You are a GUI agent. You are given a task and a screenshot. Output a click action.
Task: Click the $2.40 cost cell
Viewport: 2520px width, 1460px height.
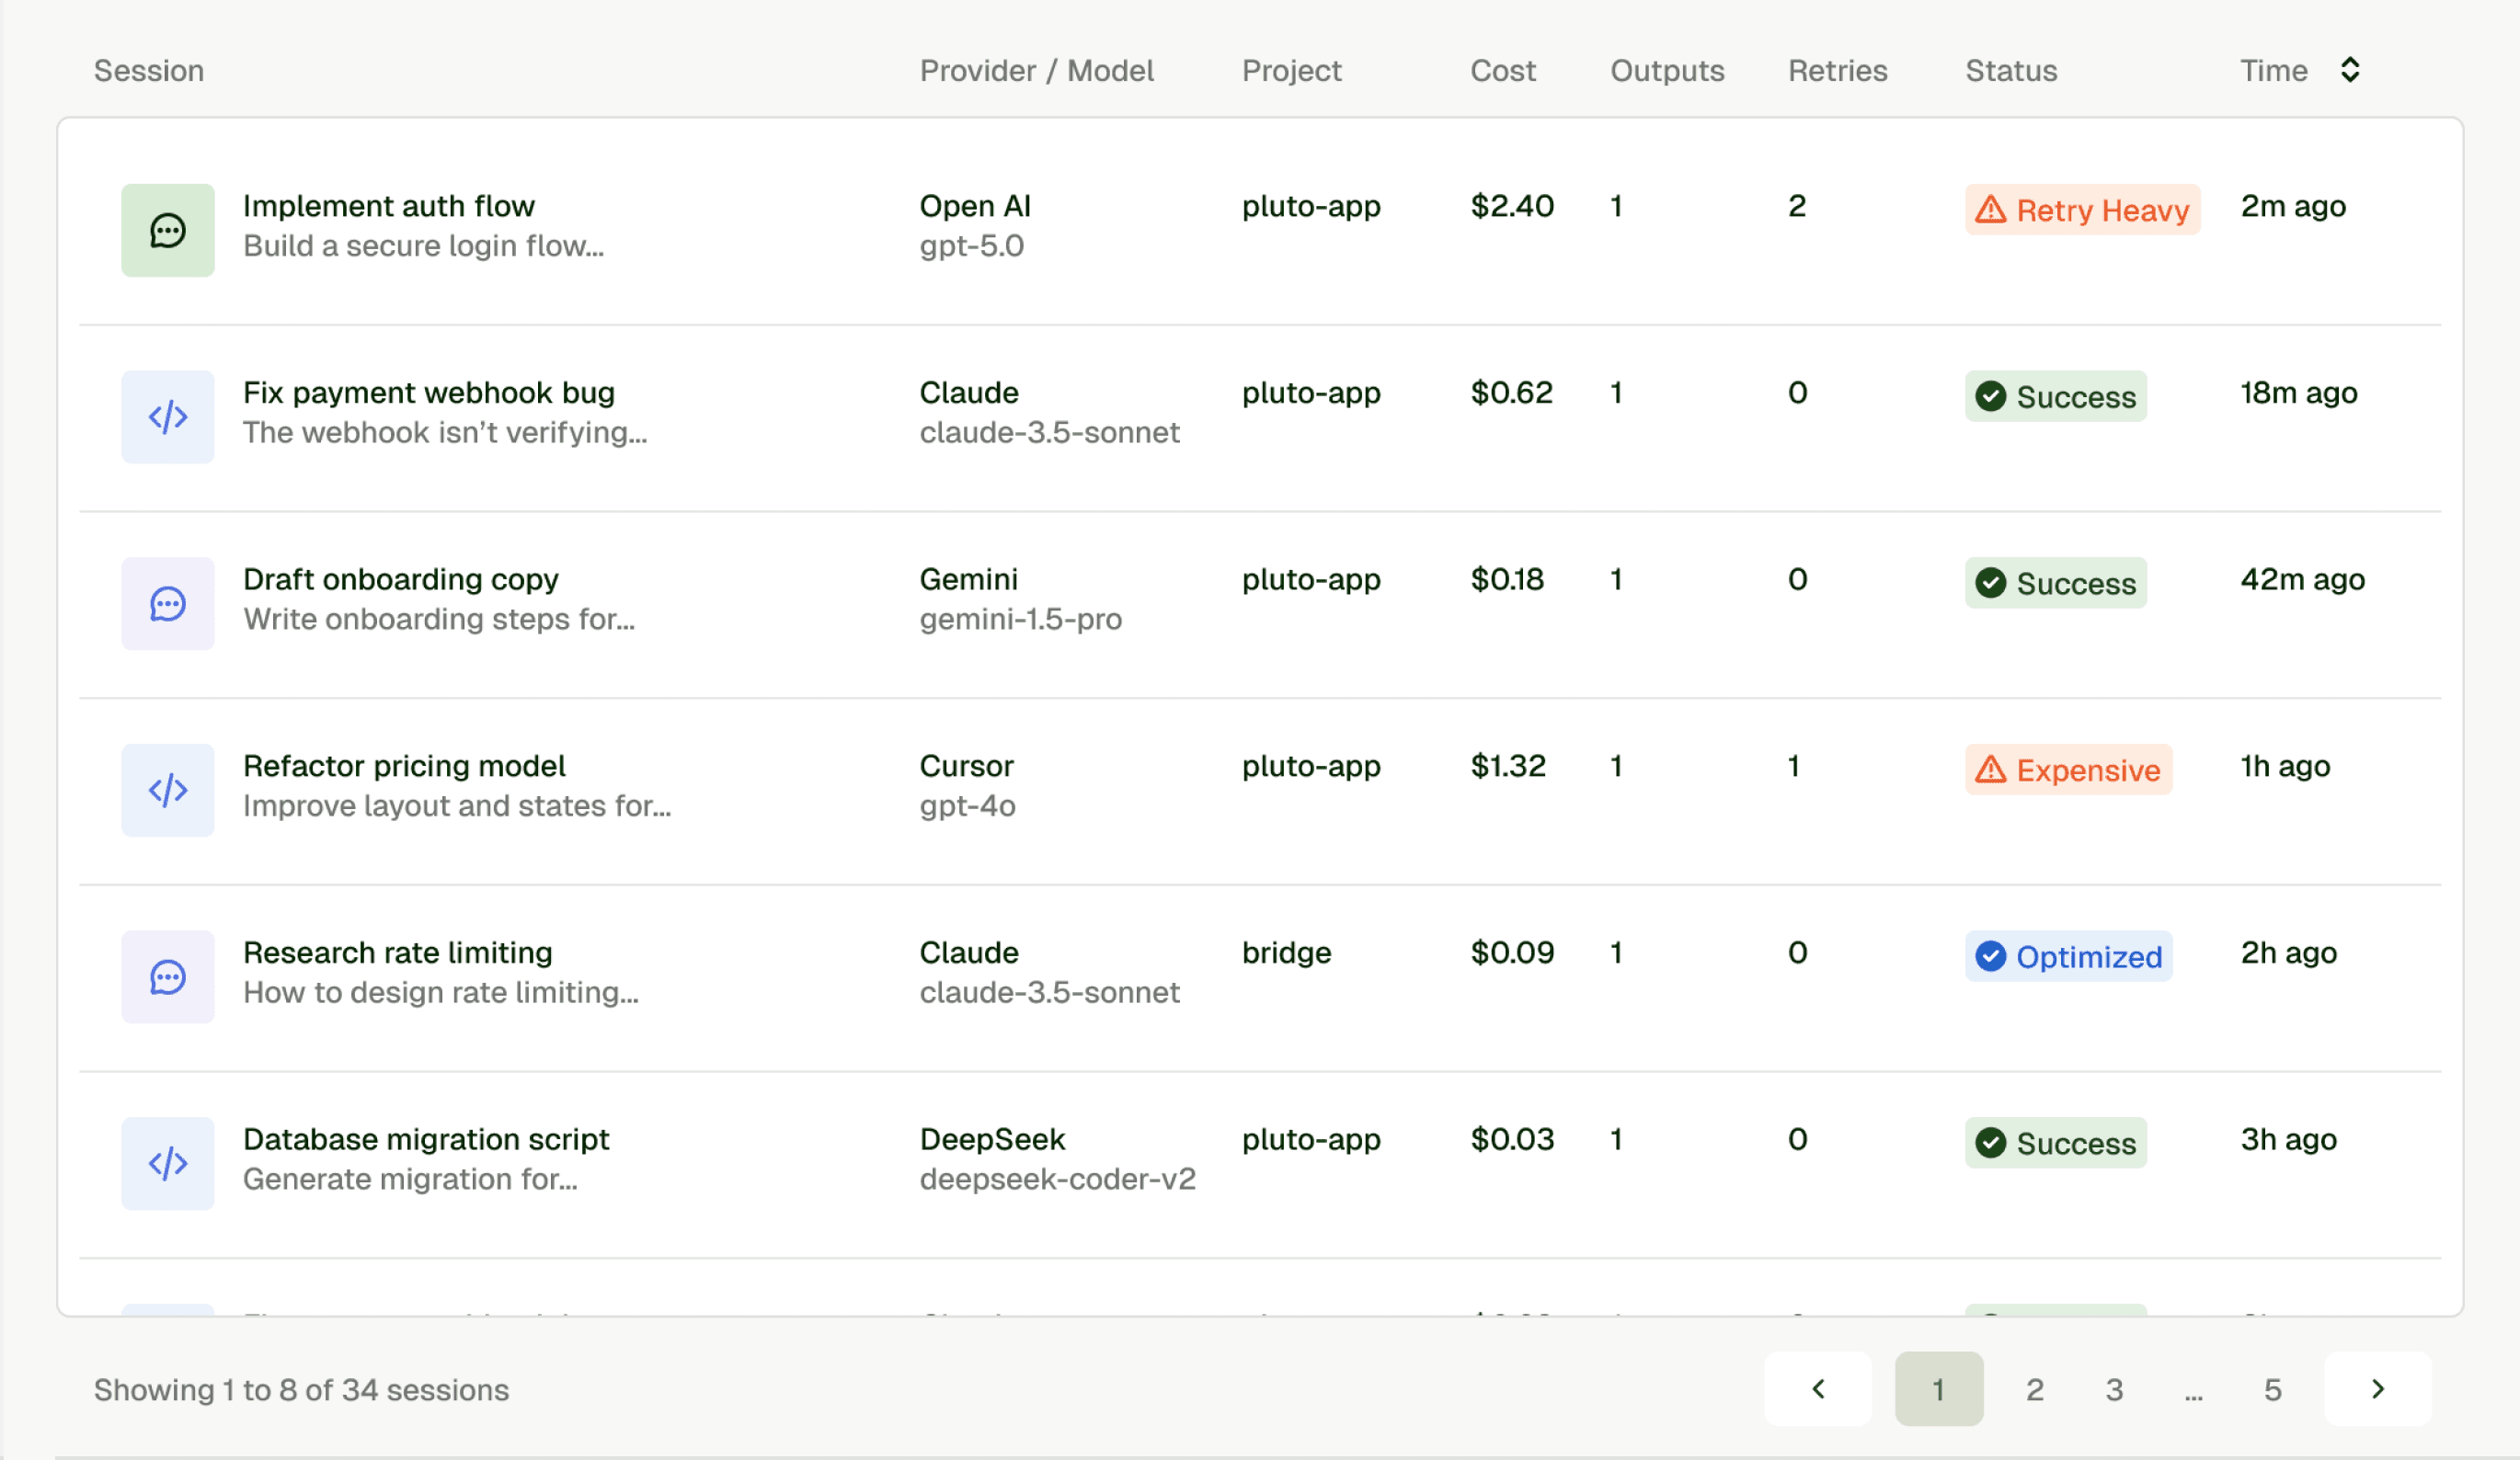click(1512, 206)
